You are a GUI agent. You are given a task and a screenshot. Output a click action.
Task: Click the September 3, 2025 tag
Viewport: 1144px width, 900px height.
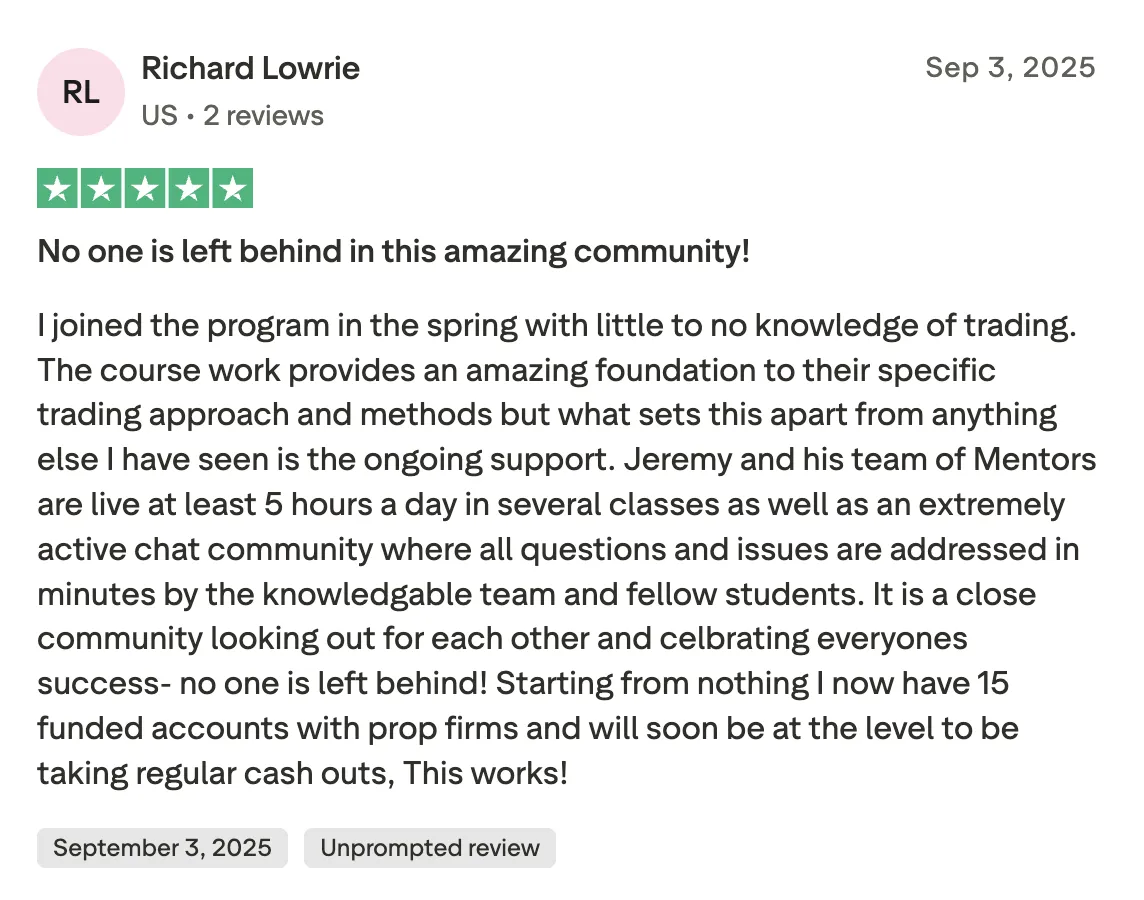click(x=162, y=847)
